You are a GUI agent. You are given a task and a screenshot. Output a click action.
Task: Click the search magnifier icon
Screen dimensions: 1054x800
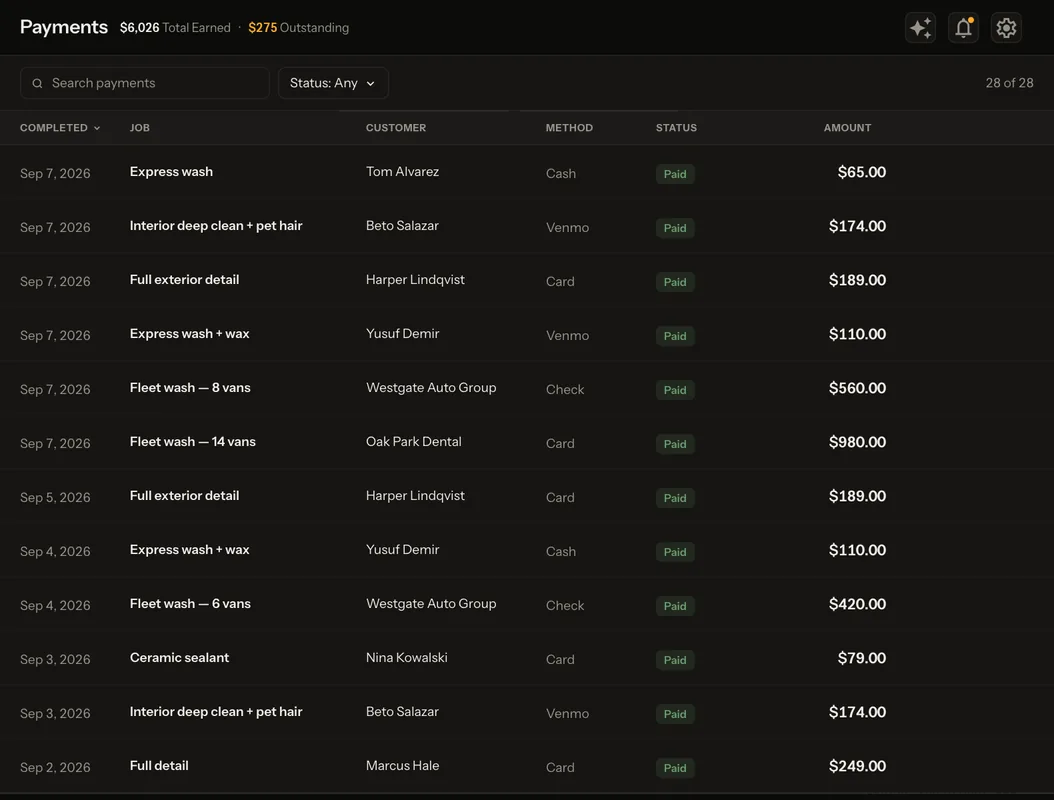click(38, 83)
